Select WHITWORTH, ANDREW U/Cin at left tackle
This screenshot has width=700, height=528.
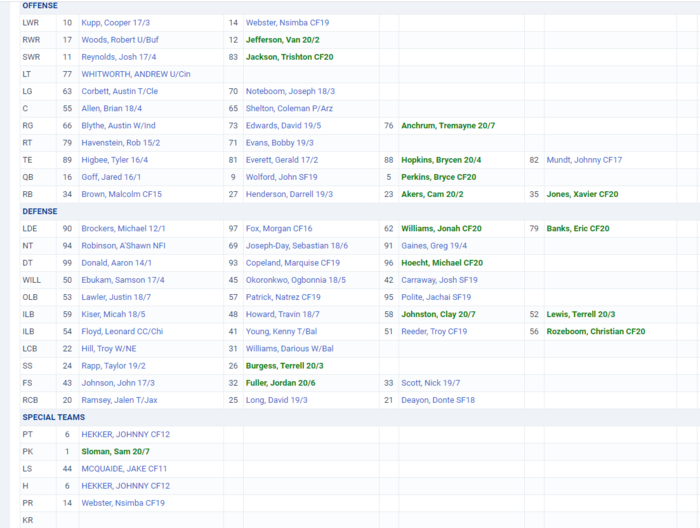[x=135, y=74]
